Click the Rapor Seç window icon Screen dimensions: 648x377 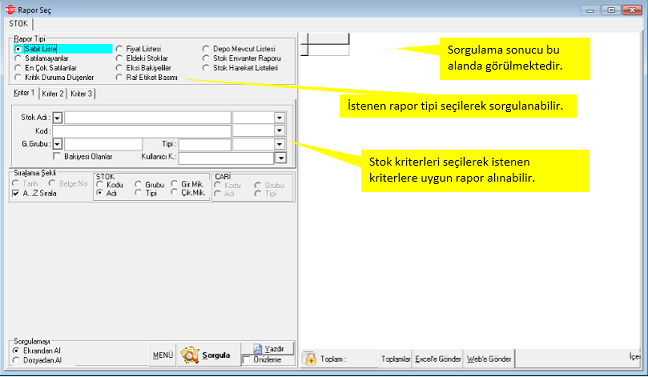10,10
